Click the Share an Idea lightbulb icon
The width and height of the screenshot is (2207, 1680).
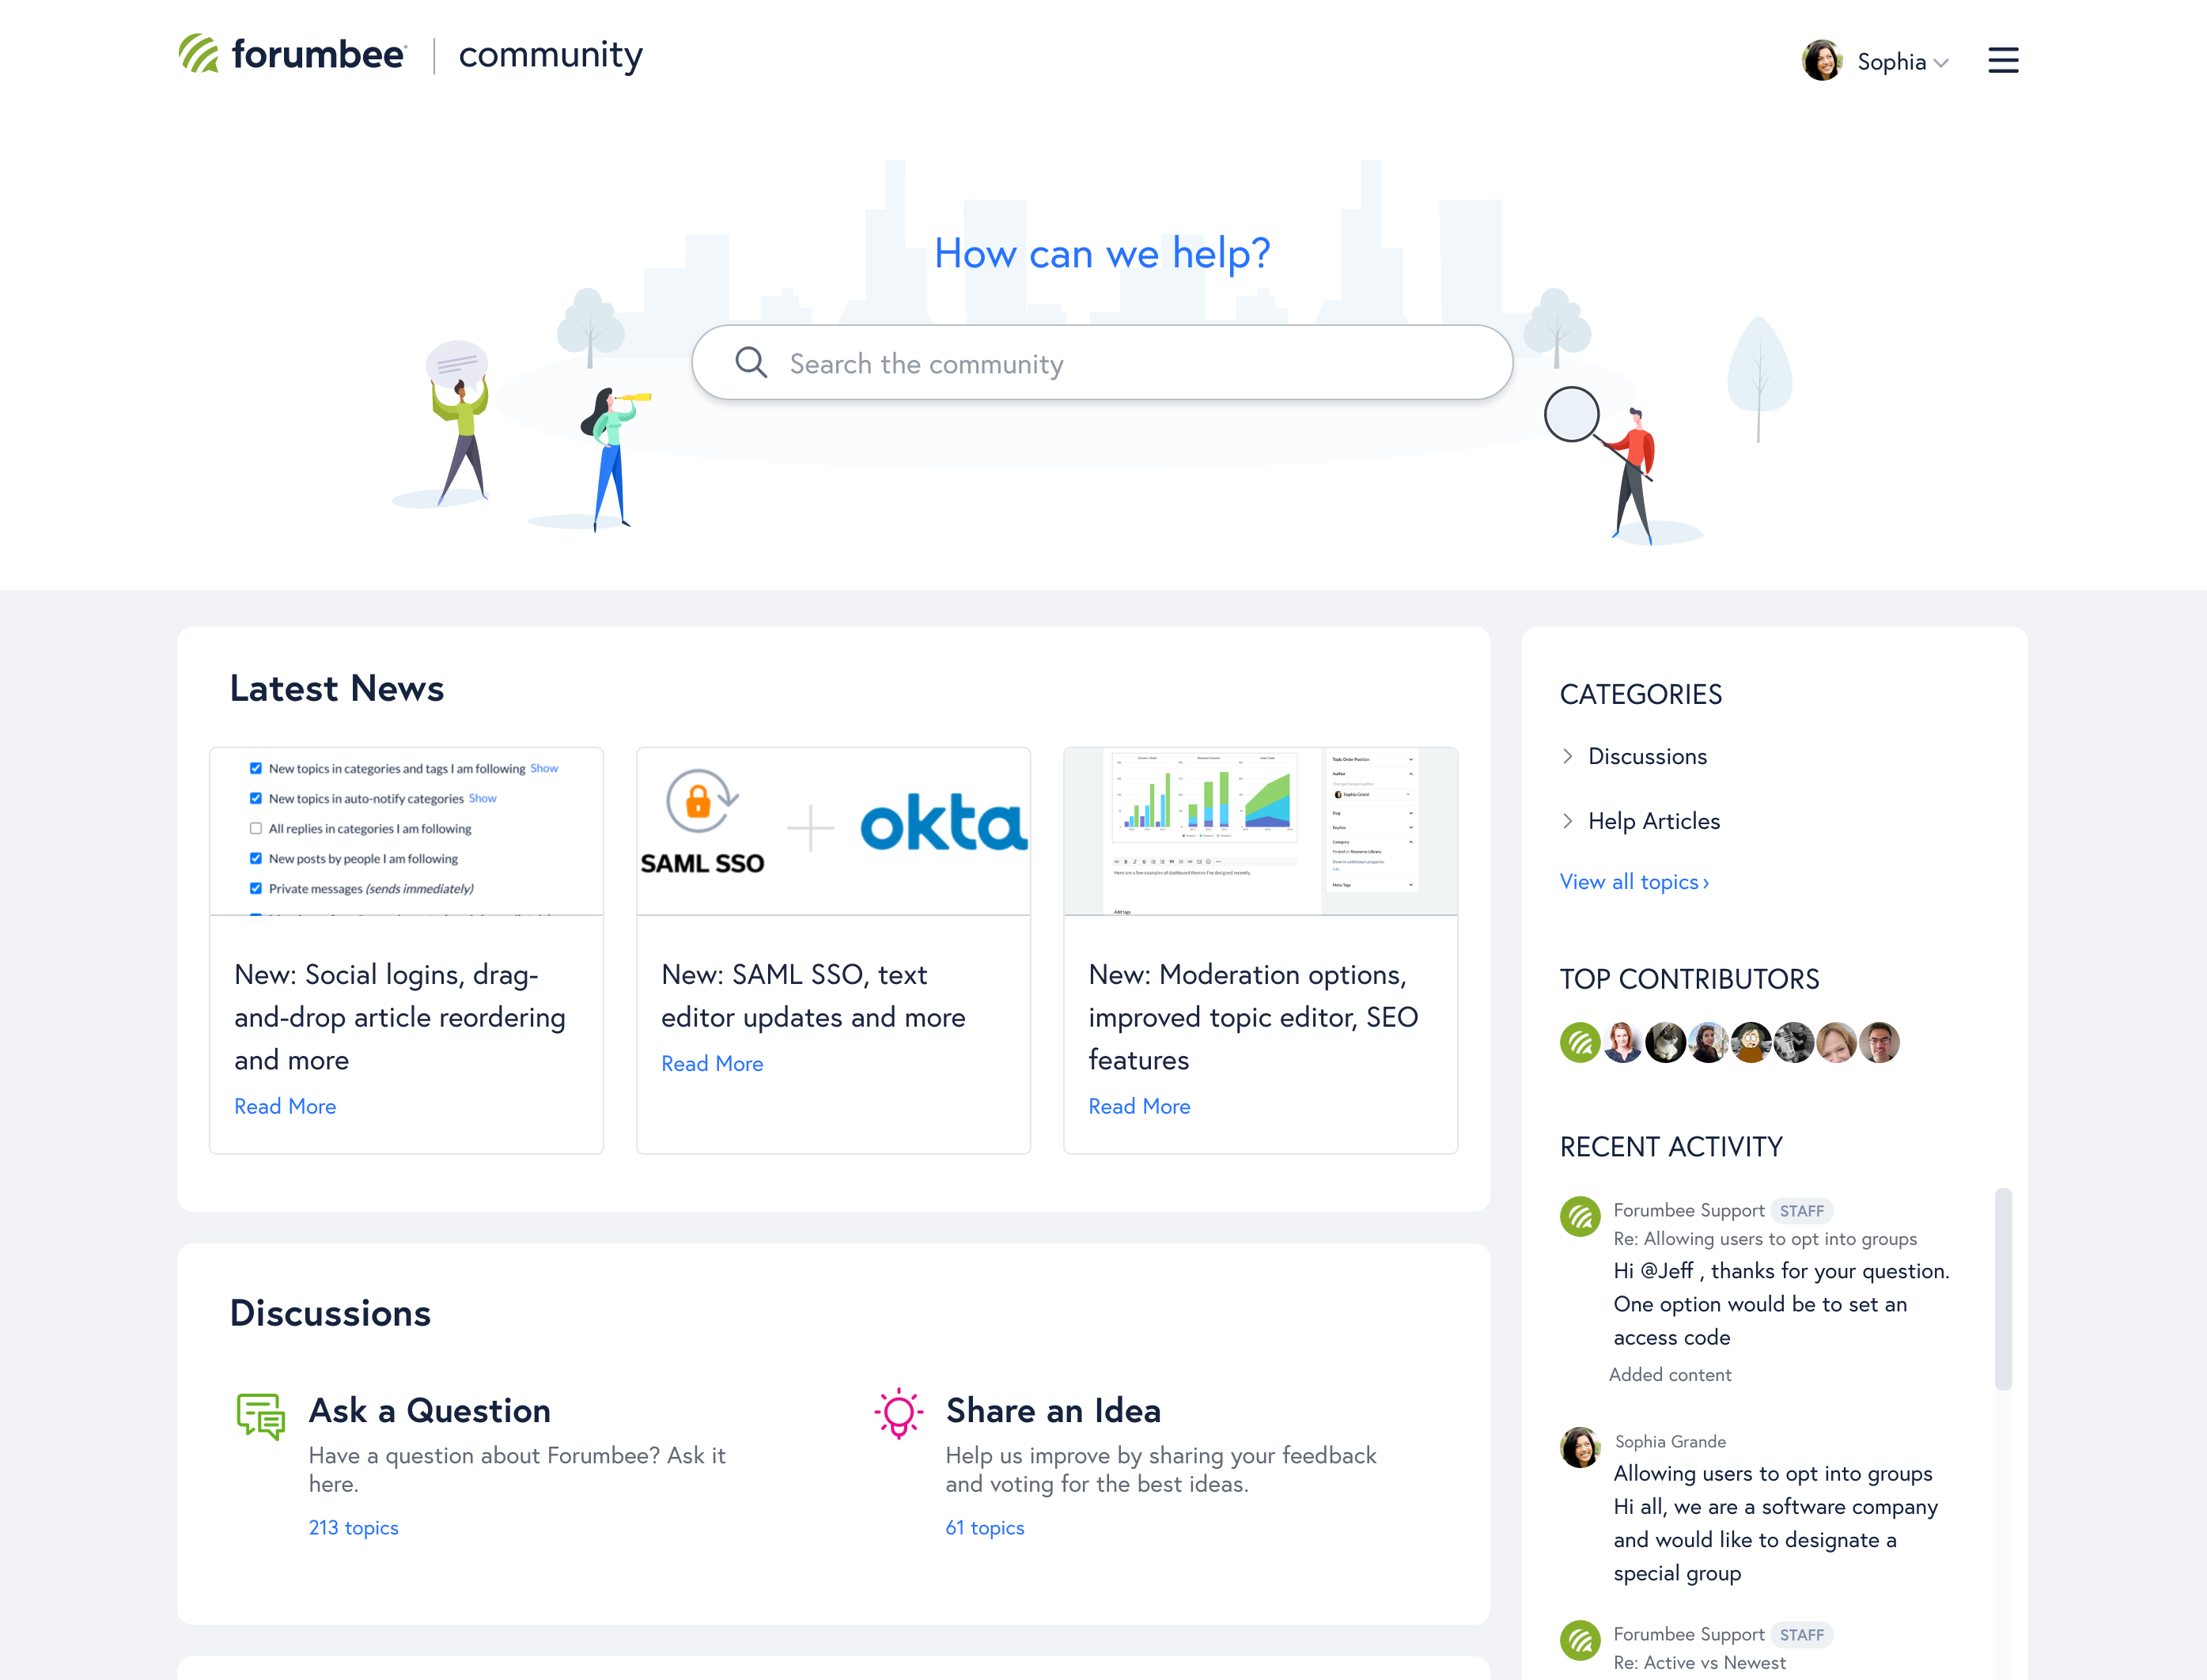[898, 1413]
